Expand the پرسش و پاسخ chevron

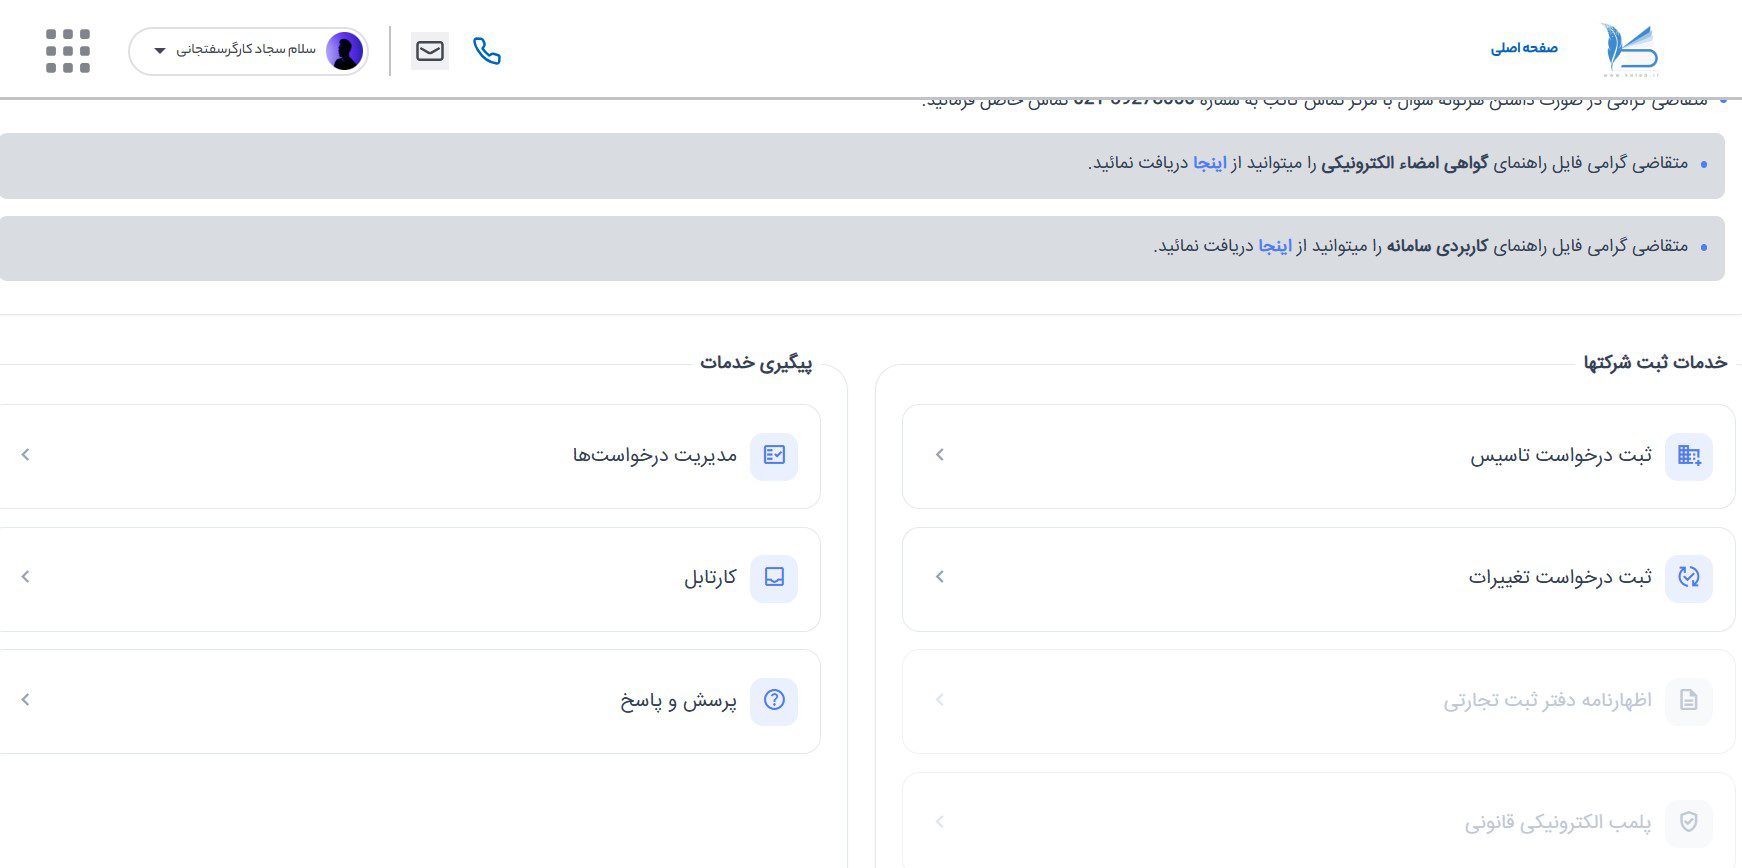(26, 700)
